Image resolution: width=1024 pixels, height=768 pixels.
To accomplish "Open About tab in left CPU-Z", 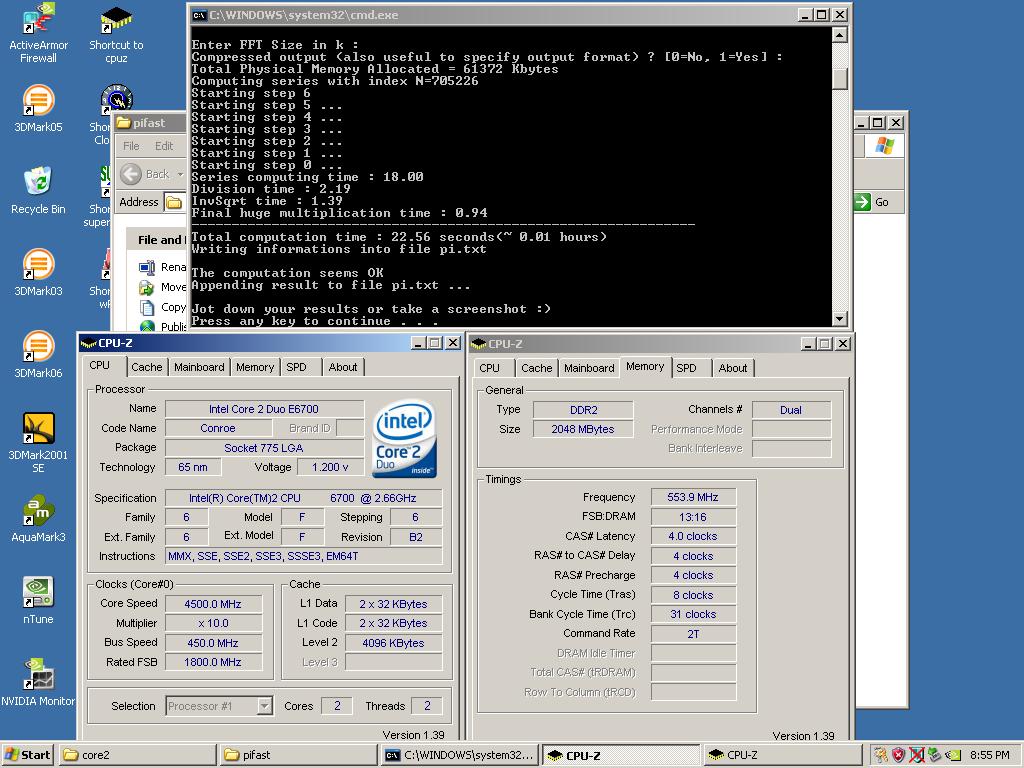I will tap(343, 367).
